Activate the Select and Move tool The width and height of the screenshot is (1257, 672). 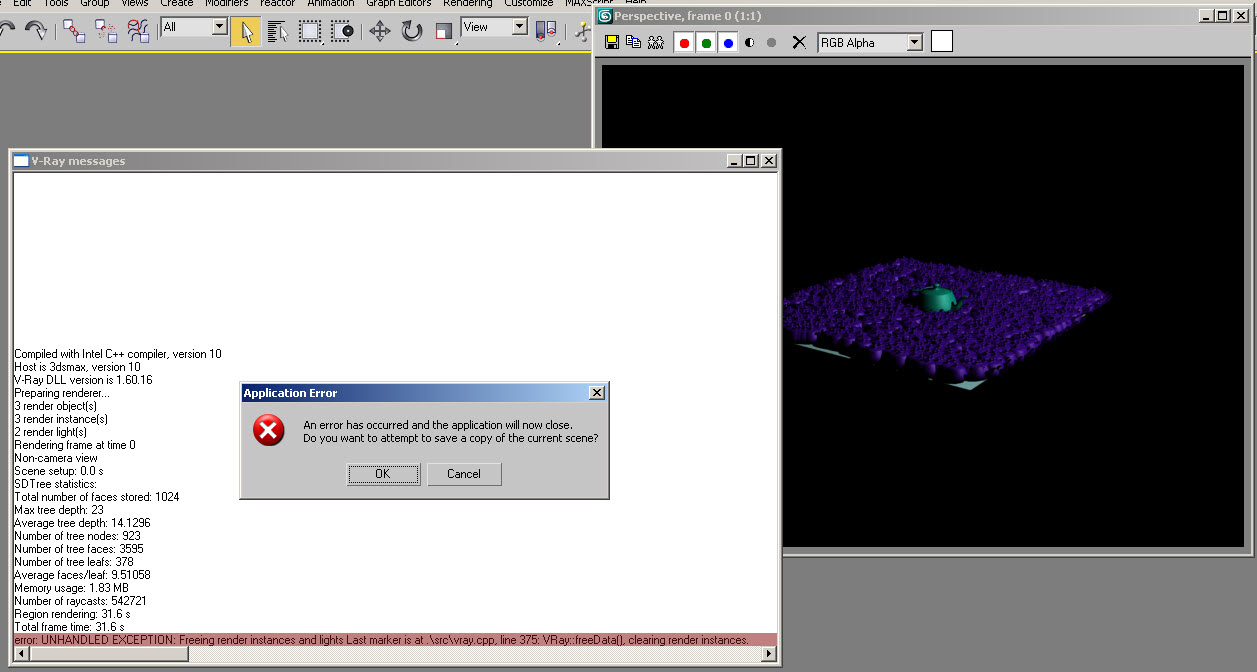pyautogui.click(x=380, y=30)
